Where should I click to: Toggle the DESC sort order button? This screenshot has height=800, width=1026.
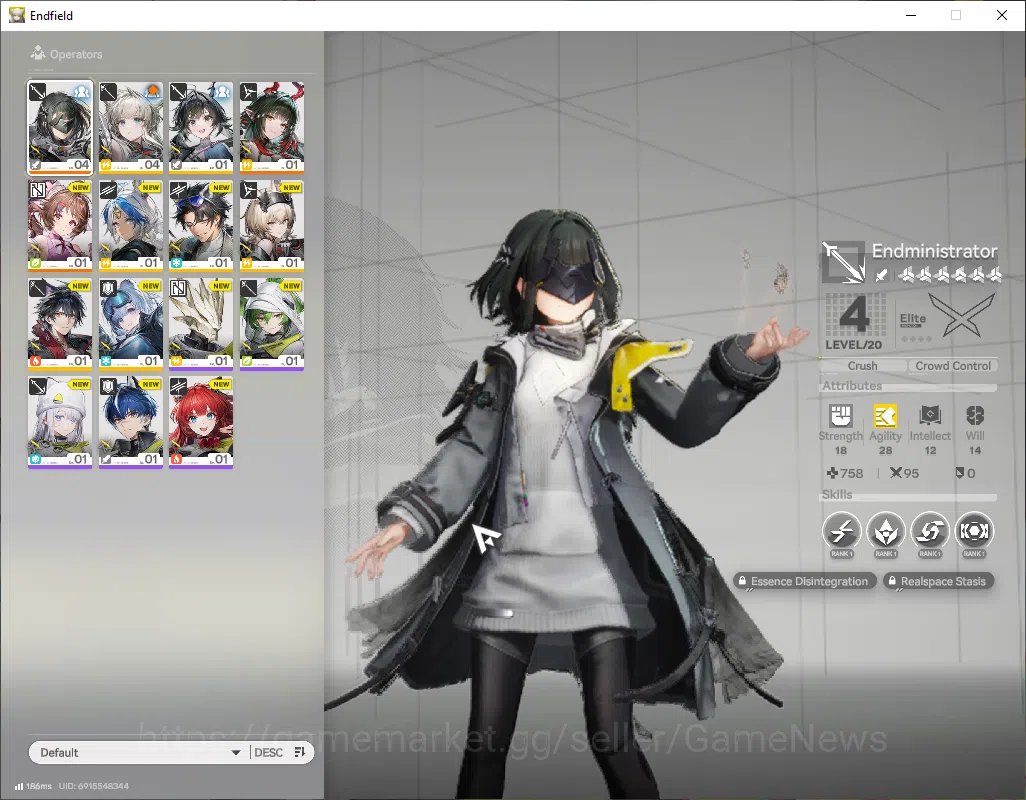click(x=280, y=752)
